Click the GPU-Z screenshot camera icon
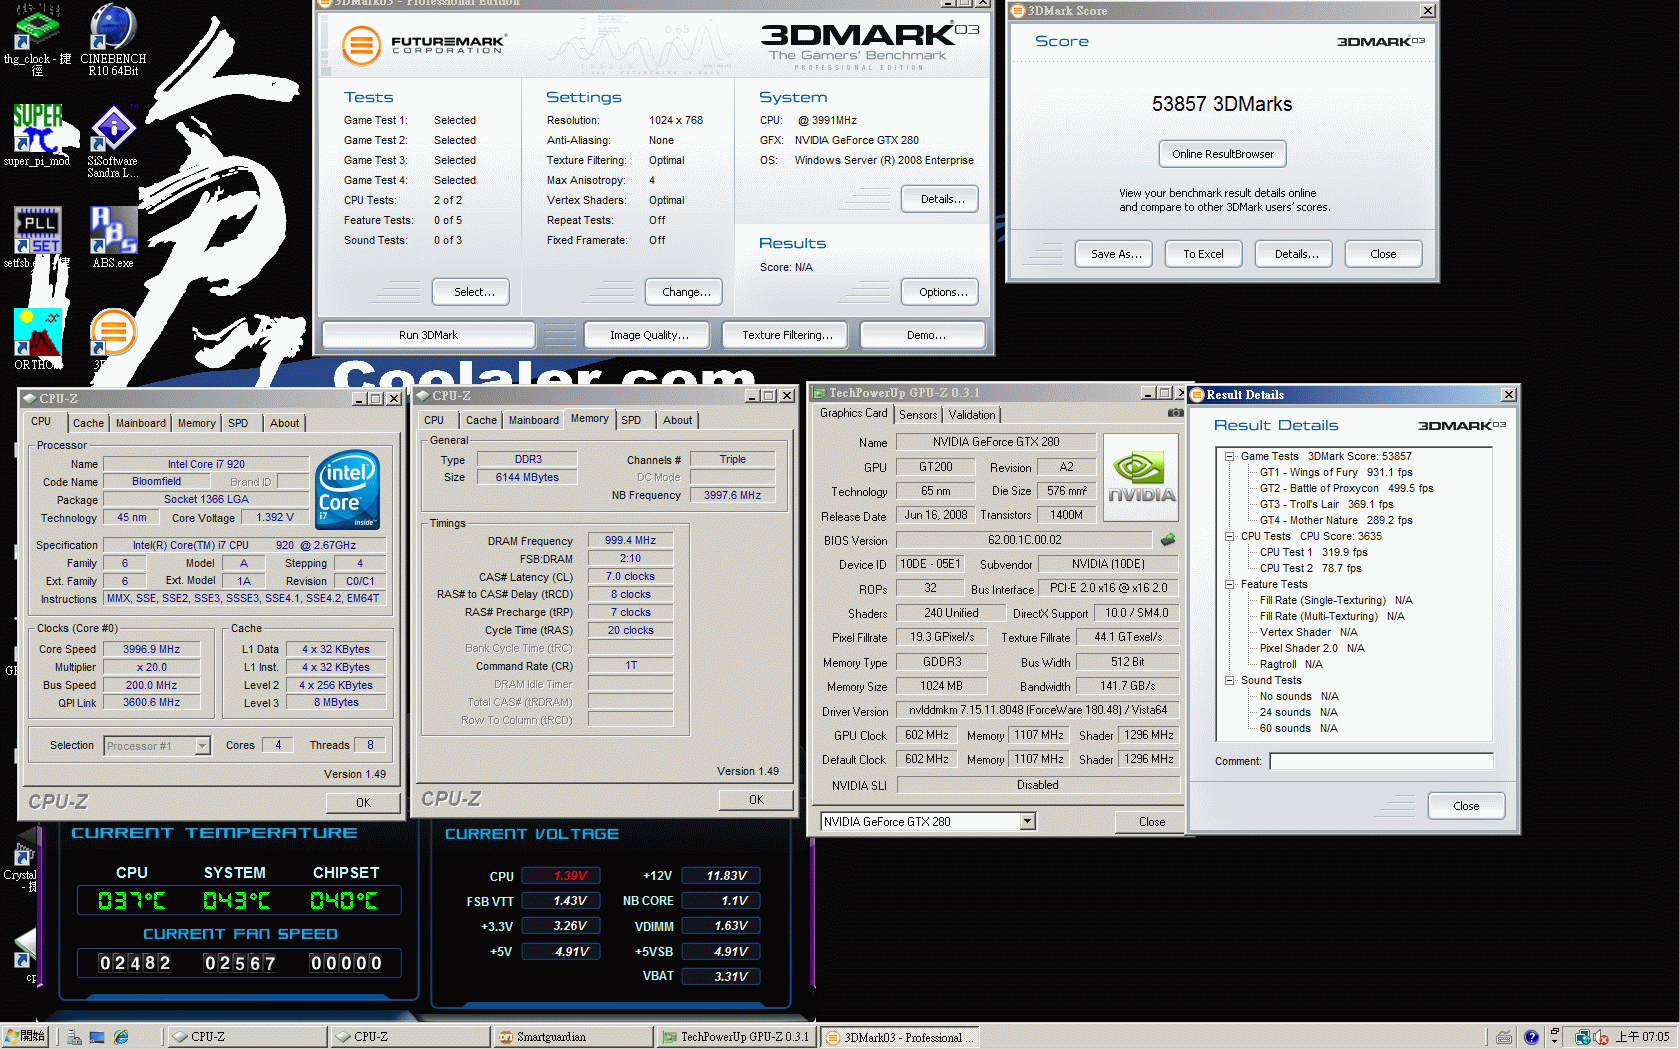Image resolution: width=1680 pixels, height=1050 pixels. click(x=1175, y=413)
